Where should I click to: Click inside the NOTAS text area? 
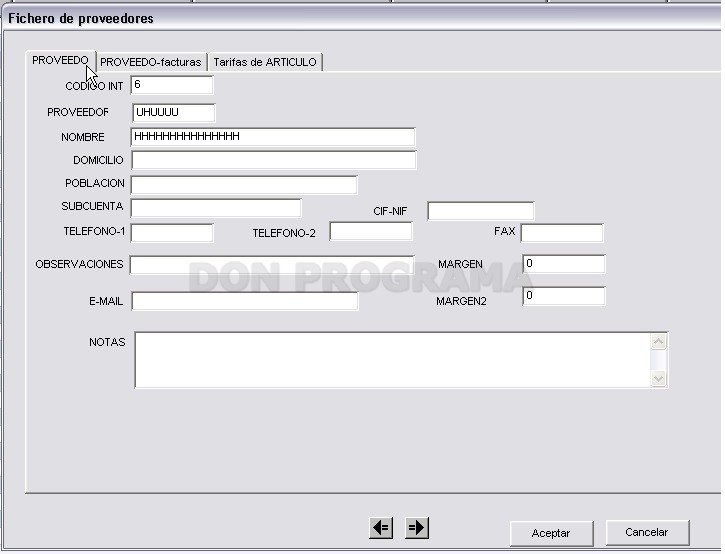click(393, 360)
